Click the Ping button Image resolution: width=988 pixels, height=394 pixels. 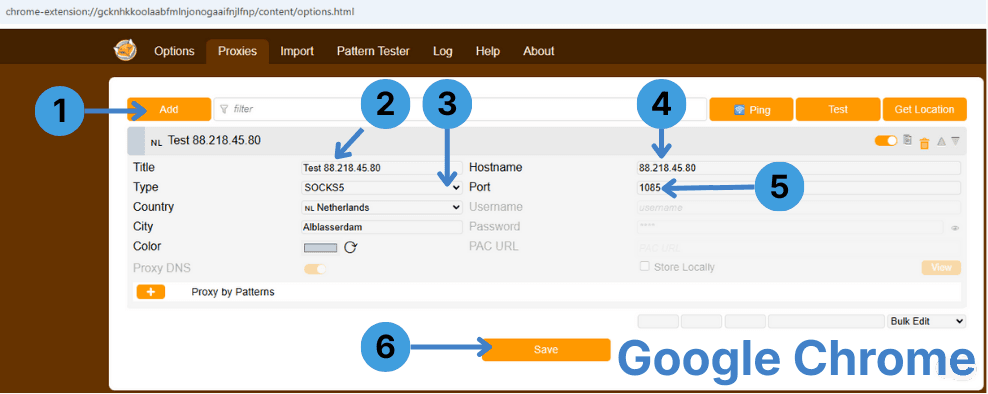pos(752,109)
